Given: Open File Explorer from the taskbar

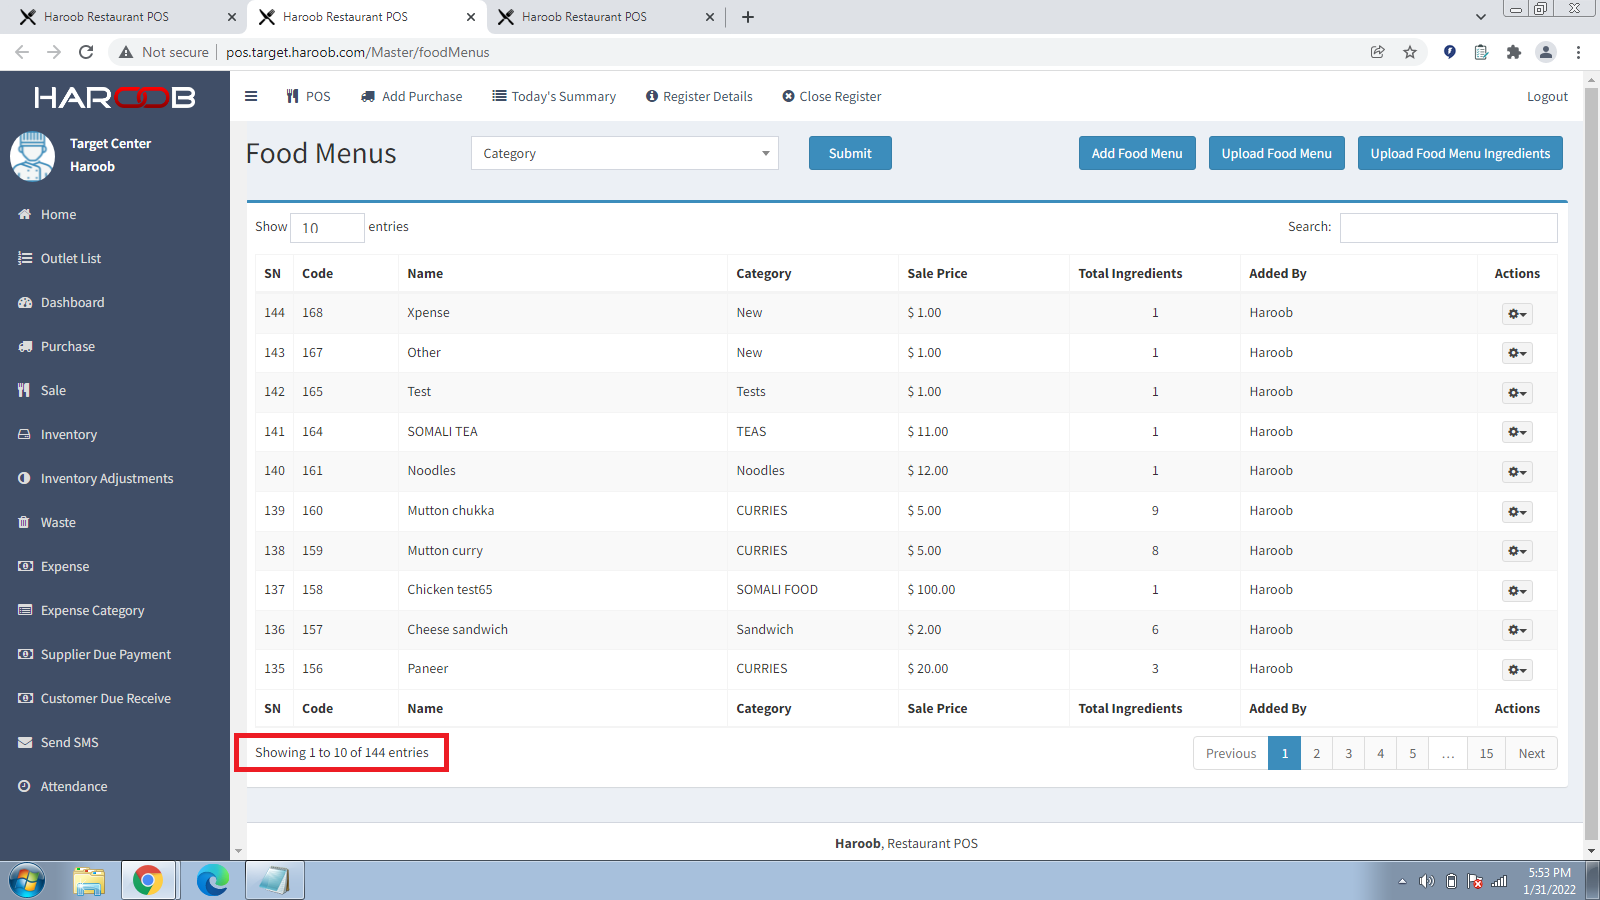Looking at the screenshot, I should coord(89,881).
